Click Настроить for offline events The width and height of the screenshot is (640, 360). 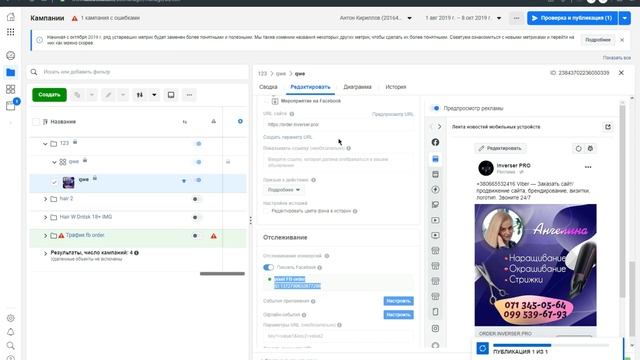pyautogui.click(x=398, y=315)
